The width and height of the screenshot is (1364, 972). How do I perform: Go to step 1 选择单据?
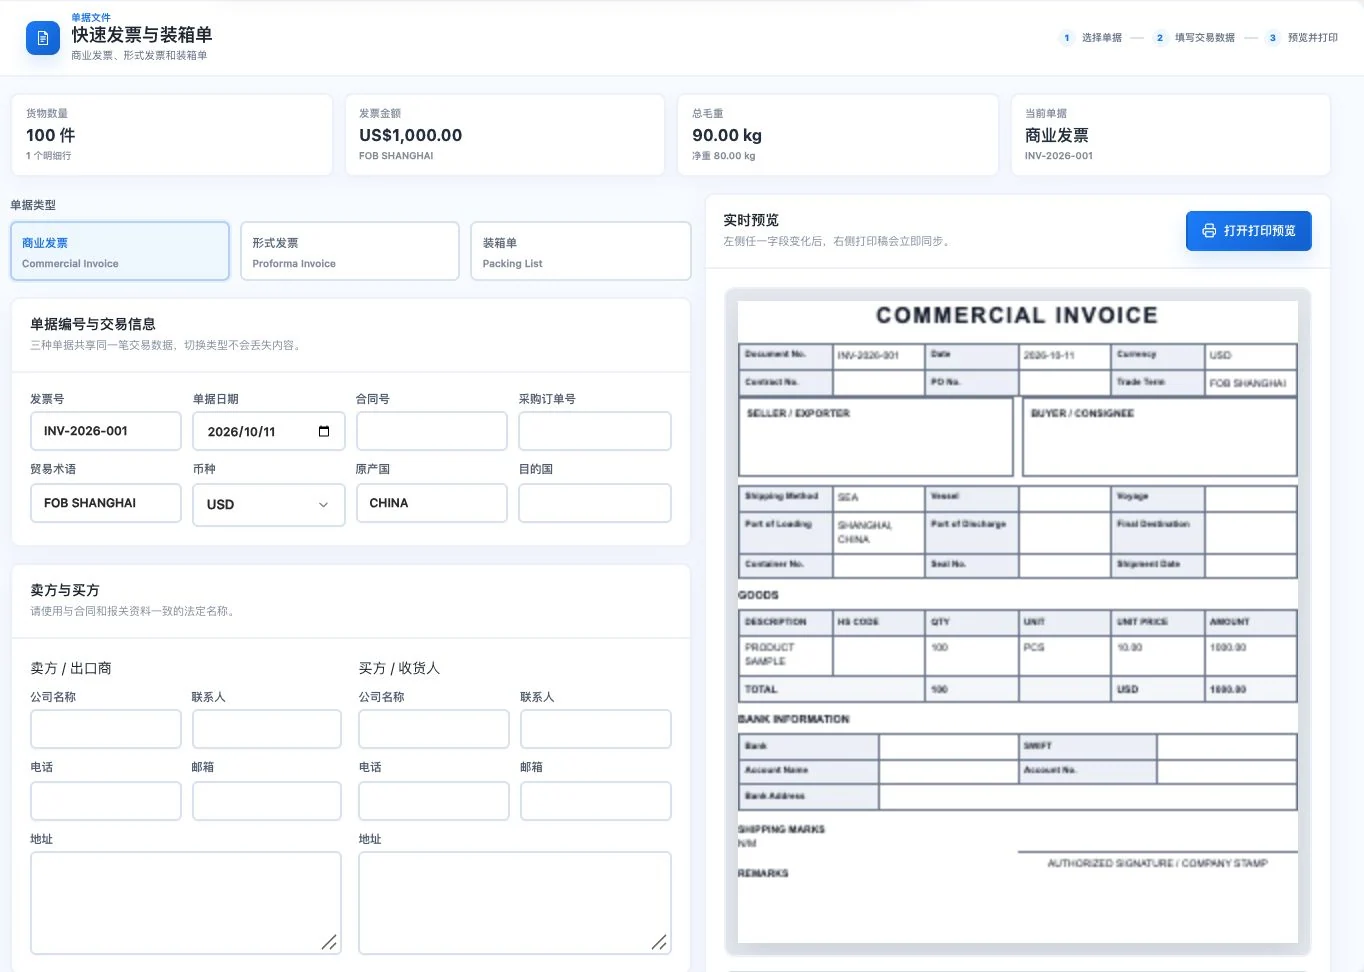tap(1091, 38)
